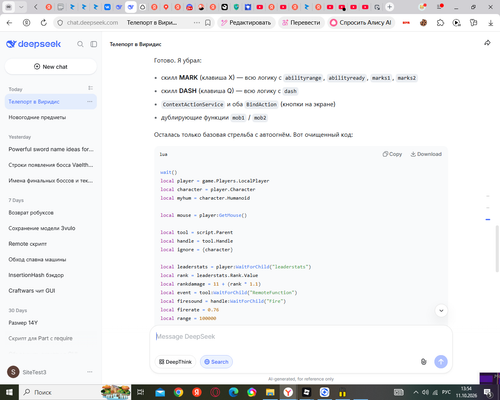Start a New chat
The image size is (500, 400).
[x=51, y=67]
